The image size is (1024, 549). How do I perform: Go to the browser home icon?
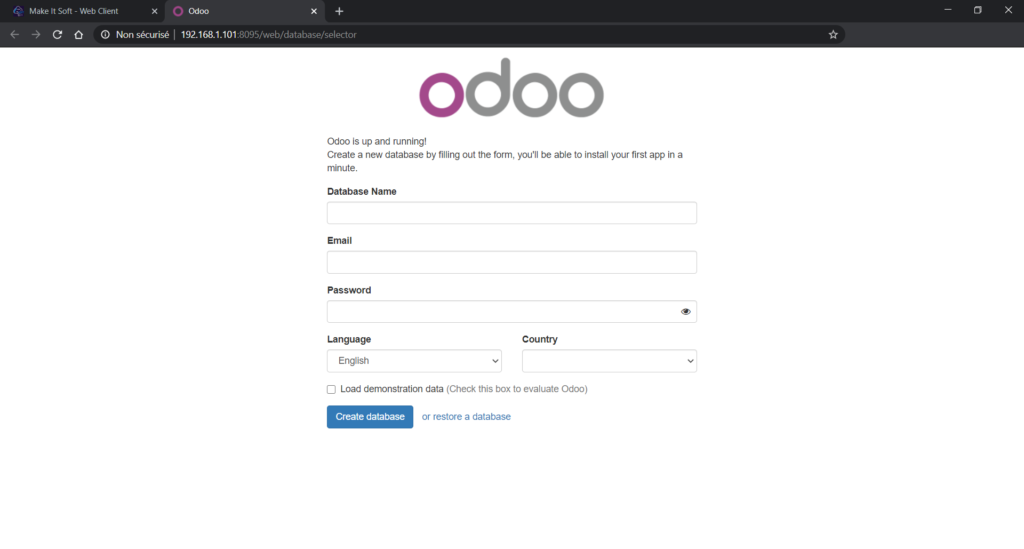[x=78, y=35]
